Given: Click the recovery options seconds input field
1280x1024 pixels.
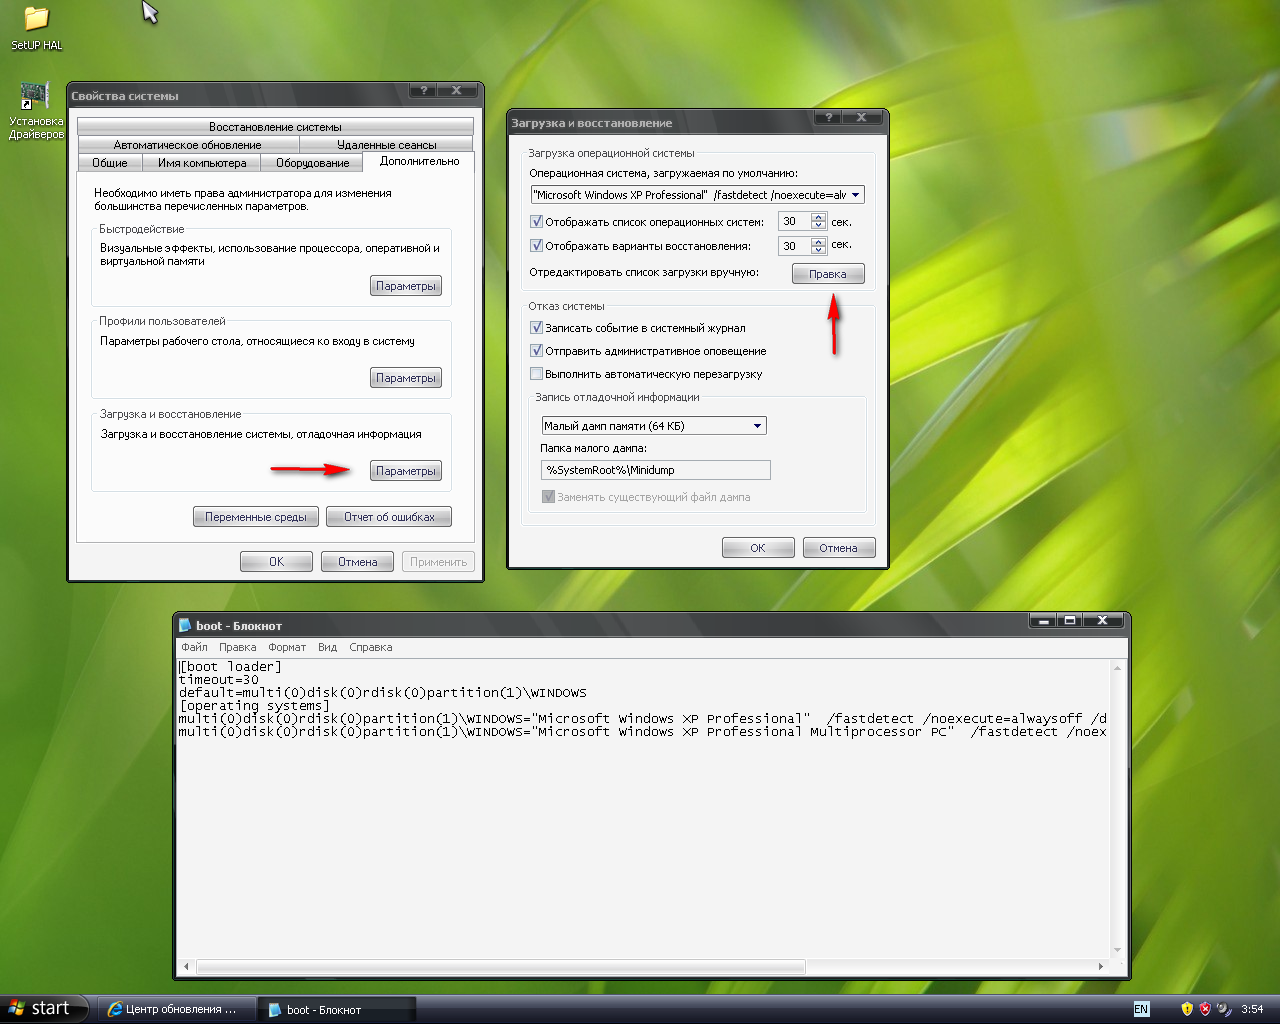Looking at the screenshot, I should pos(795,245).
